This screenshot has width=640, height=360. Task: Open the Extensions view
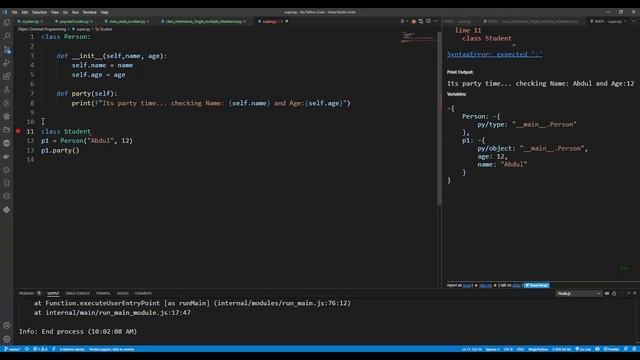pyautogui.click(x=7, y=76)
